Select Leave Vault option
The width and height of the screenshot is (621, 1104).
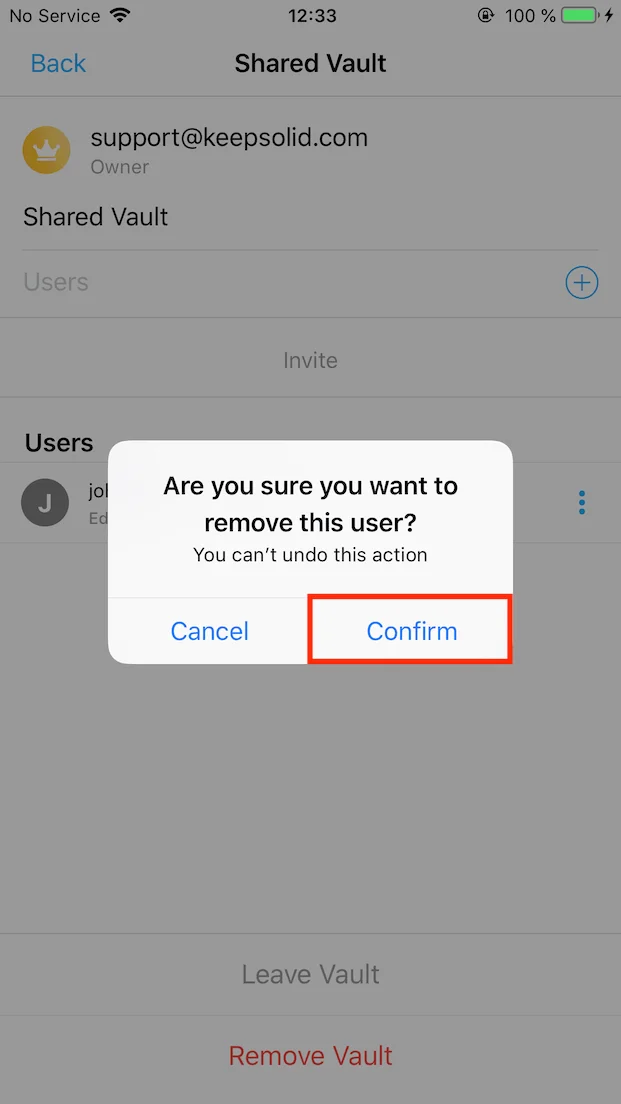point(310,974)
